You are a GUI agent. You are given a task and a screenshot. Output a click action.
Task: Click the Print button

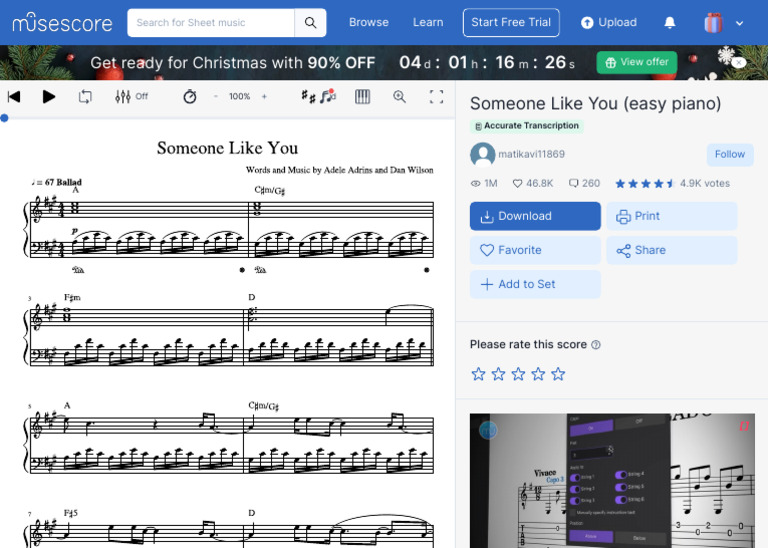(672, 216)
